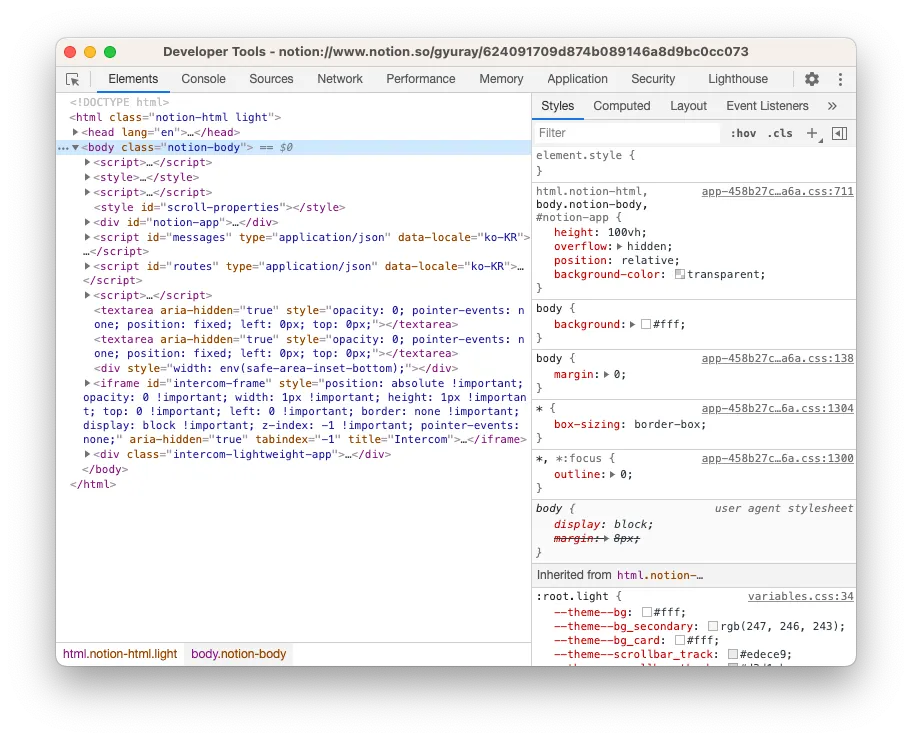Click body background #fff color swatch

click(646, 324)
